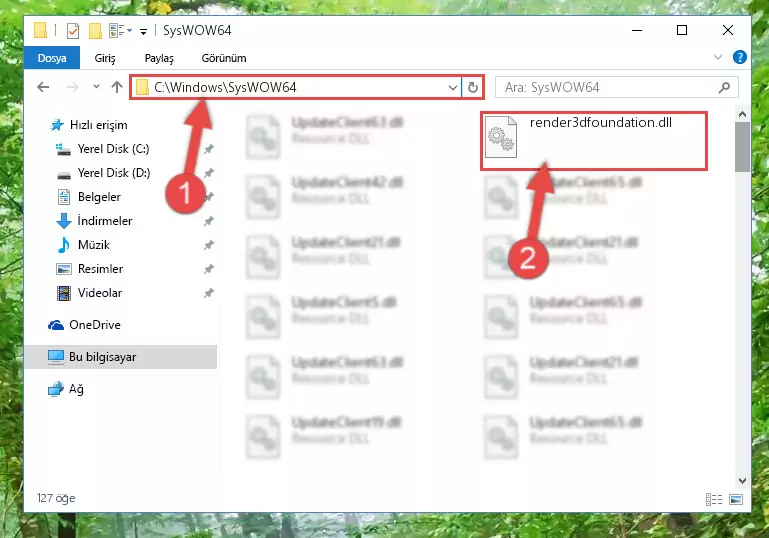Open the address bar history dropdown
The image size is (769, 538).
click(453, 88)
